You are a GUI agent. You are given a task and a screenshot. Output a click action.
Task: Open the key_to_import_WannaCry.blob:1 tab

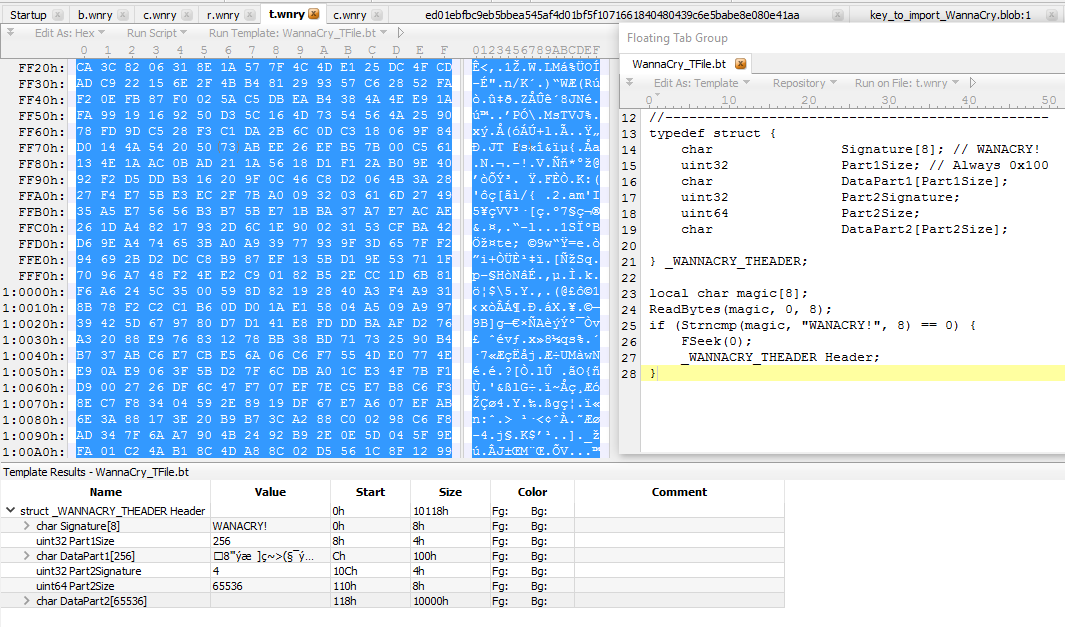[950, 14]
